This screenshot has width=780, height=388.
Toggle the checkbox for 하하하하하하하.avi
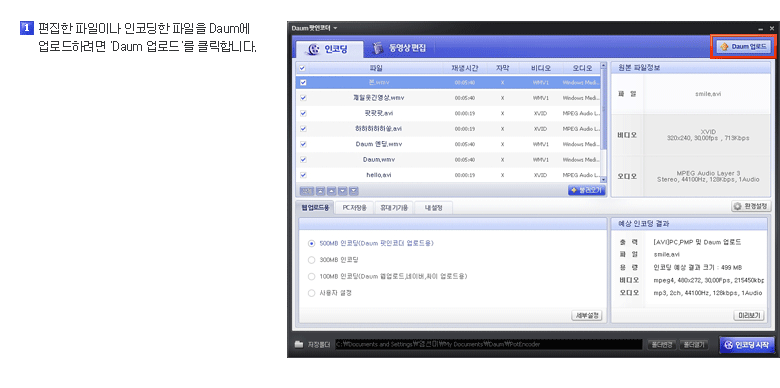point(303,129)
